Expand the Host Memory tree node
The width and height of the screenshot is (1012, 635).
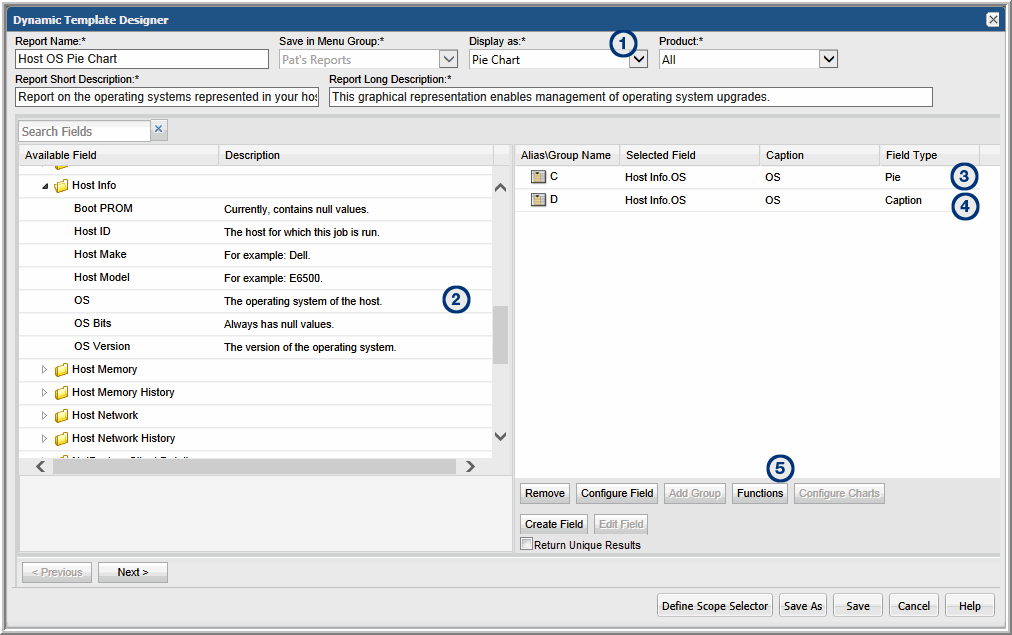point(44,370)
